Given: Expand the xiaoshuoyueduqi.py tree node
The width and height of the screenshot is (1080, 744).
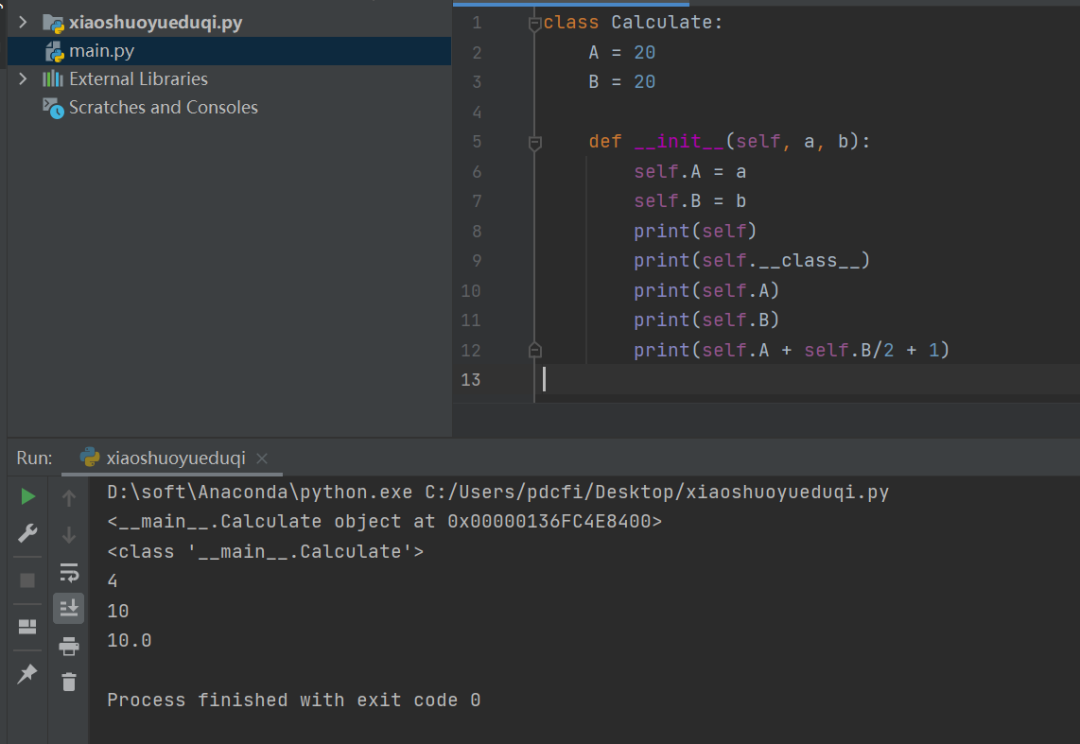Looking at the screenshot, I should point(23,22).
